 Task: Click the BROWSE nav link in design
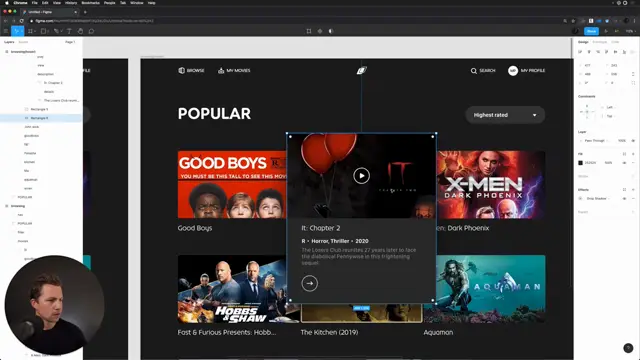coord(196,71)
